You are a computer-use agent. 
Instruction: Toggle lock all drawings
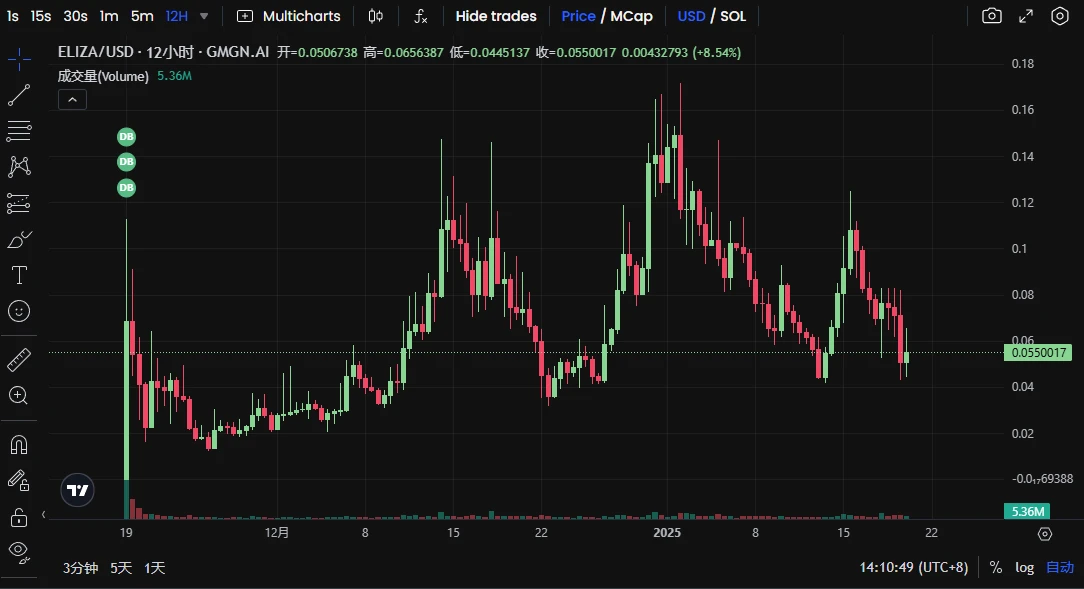[19, 516]
